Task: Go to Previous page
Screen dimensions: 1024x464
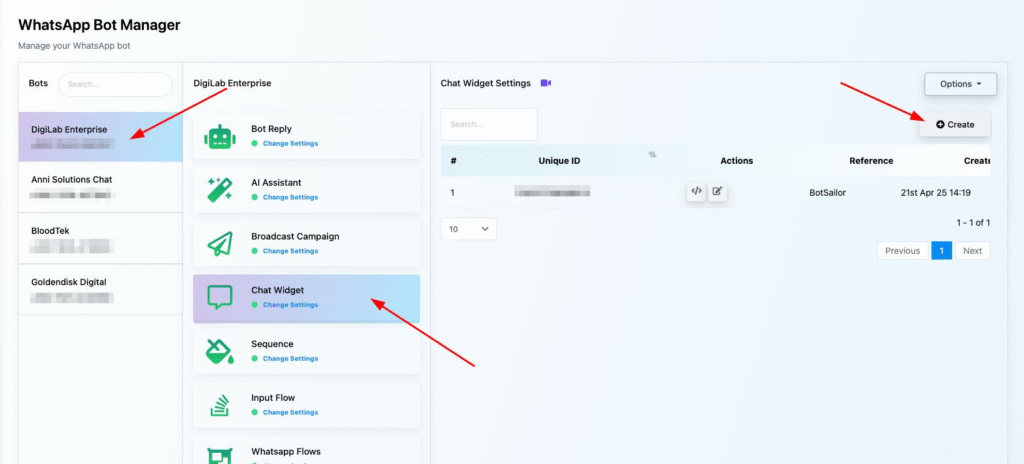Action: [903, 250]
